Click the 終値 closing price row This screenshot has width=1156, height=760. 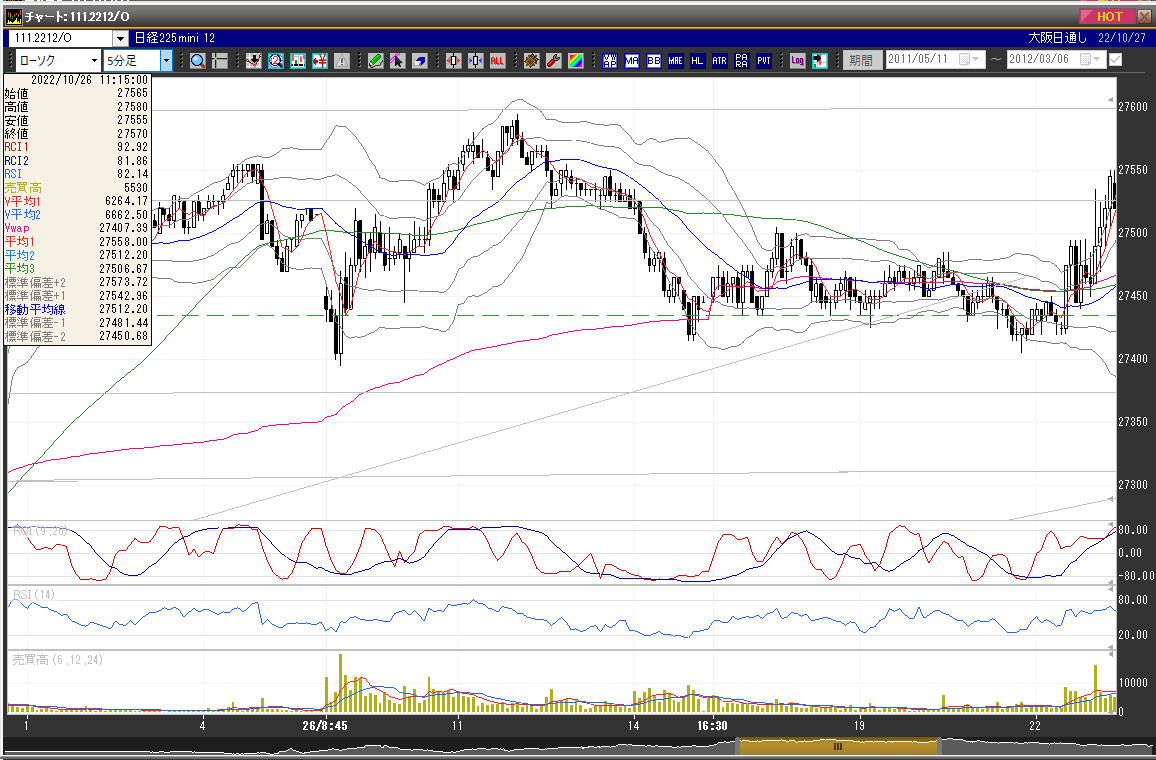tap(77, 133)
